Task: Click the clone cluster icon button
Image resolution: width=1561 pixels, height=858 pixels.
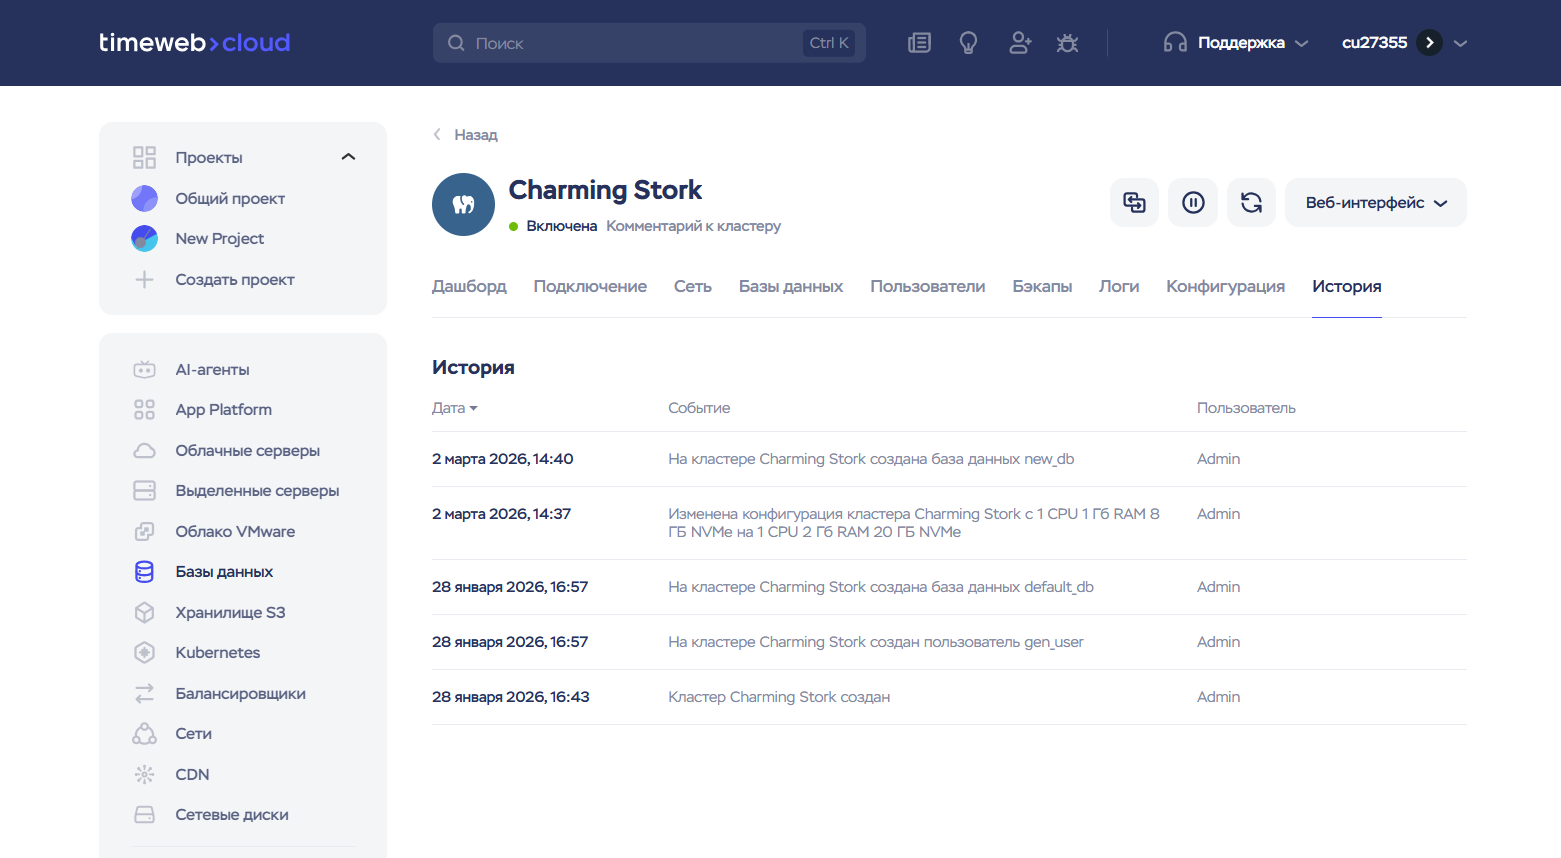Action: click(x=1134, y=203)
